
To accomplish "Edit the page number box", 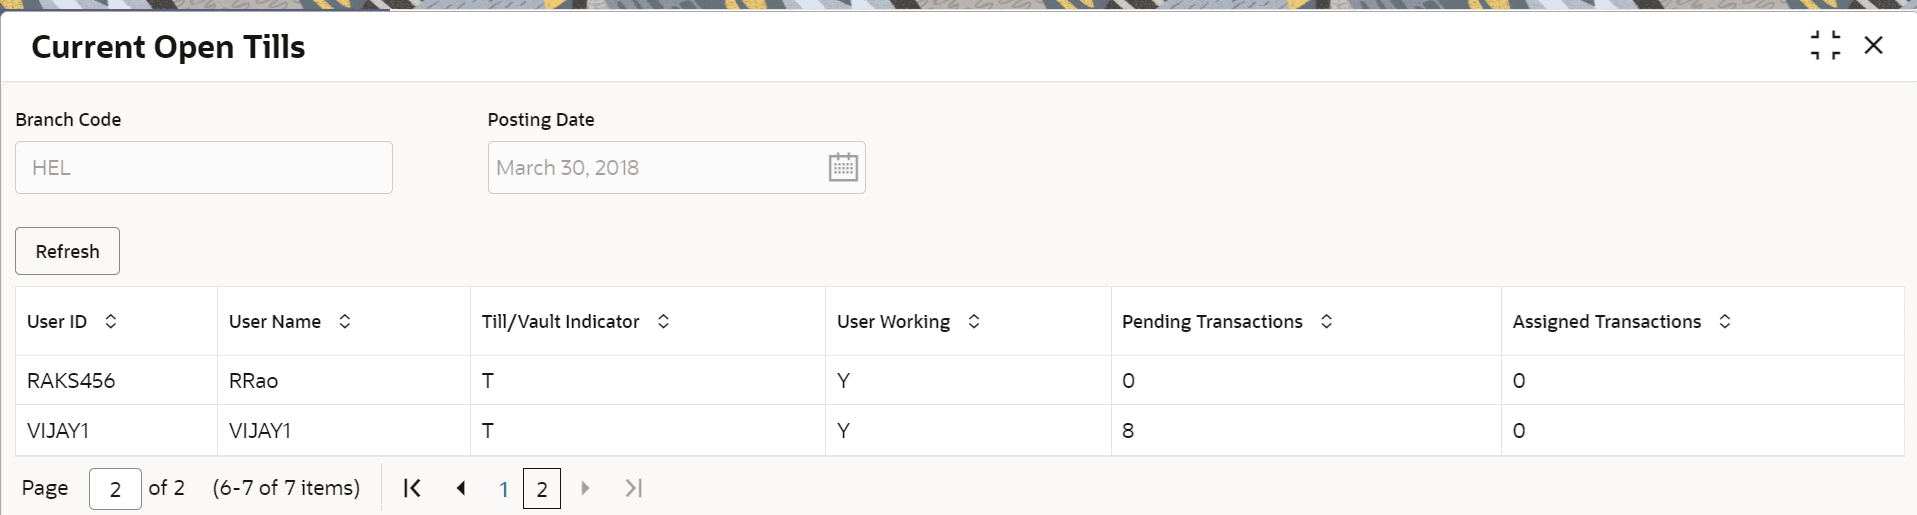I will [x=115, y=489].
